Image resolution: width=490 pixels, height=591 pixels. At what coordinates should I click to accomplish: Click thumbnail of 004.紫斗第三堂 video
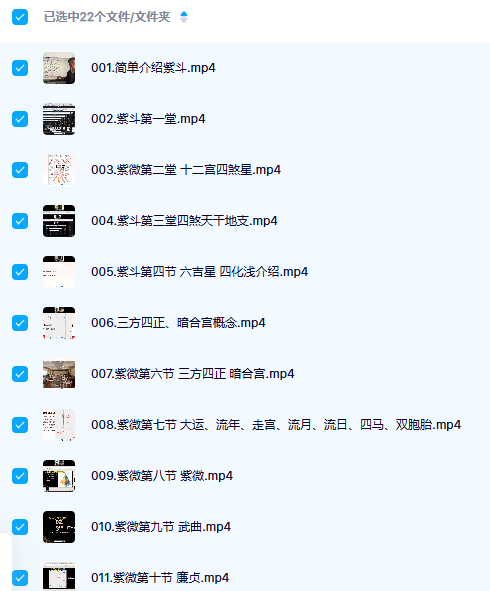tap(59, 221)
